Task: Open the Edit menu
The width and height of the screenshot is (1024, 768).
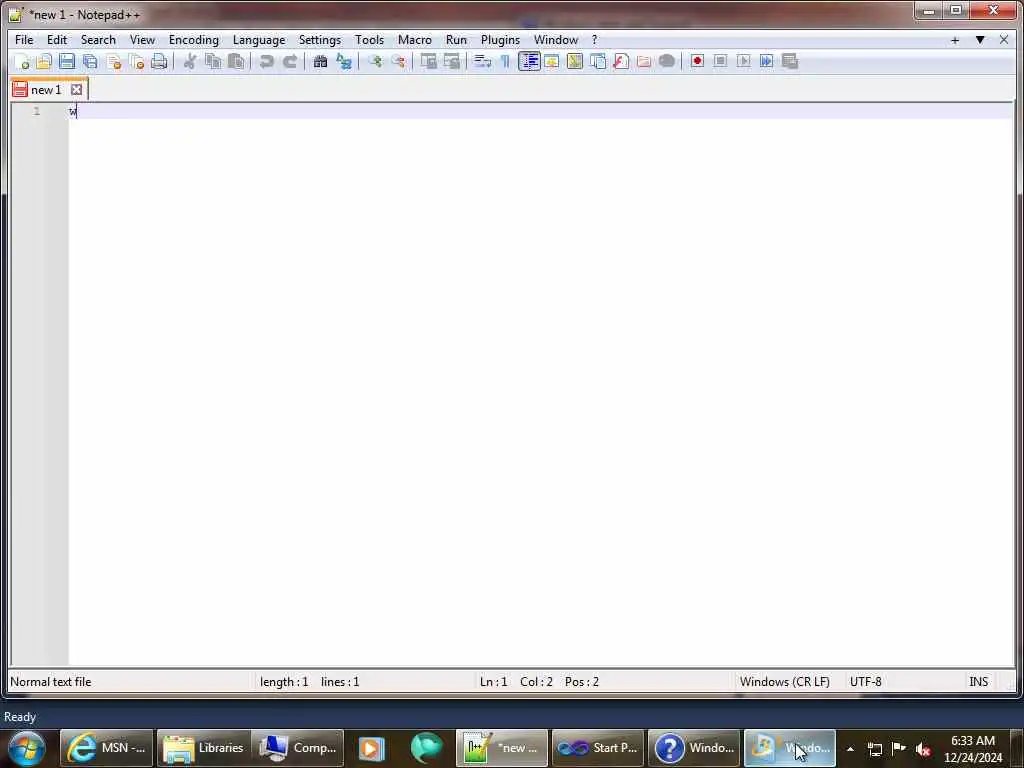Action: coord(57,40)
